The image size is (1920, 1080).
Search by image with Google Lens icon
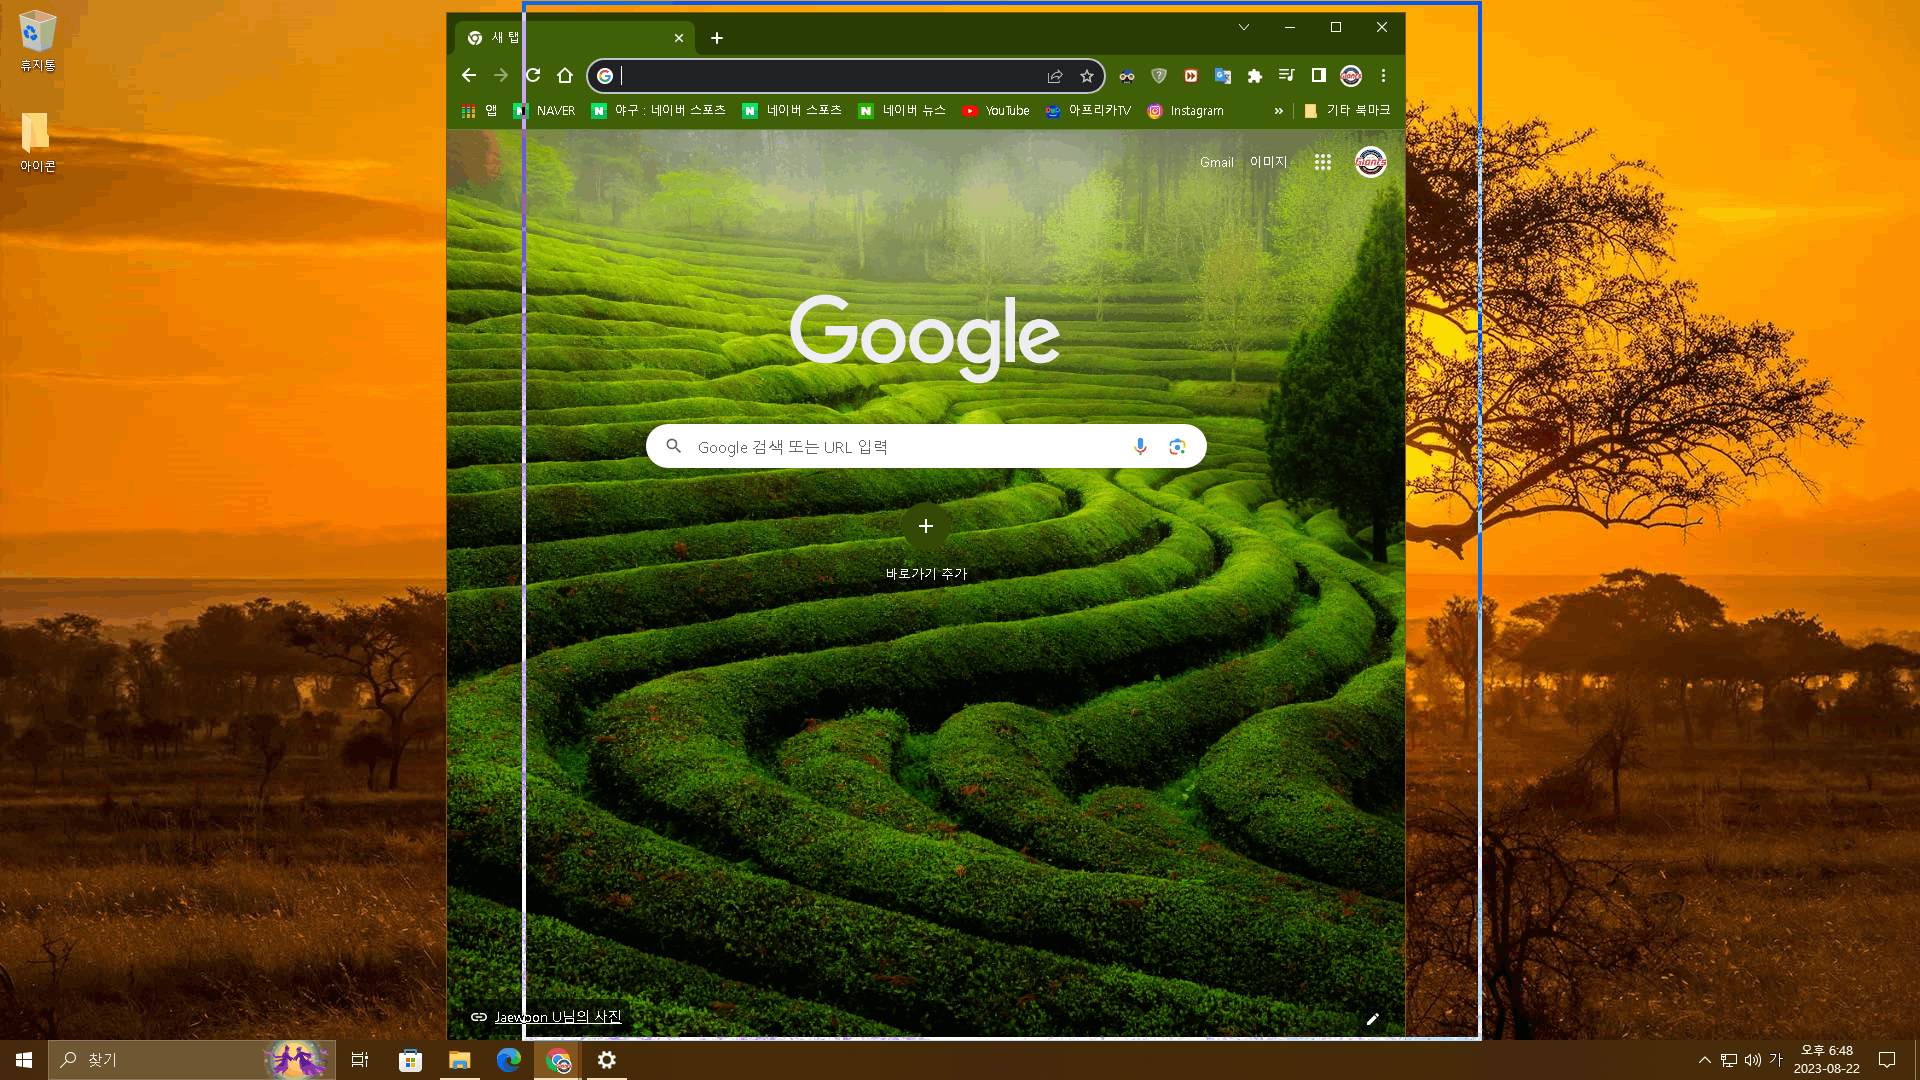click(x=1177, y=447)
